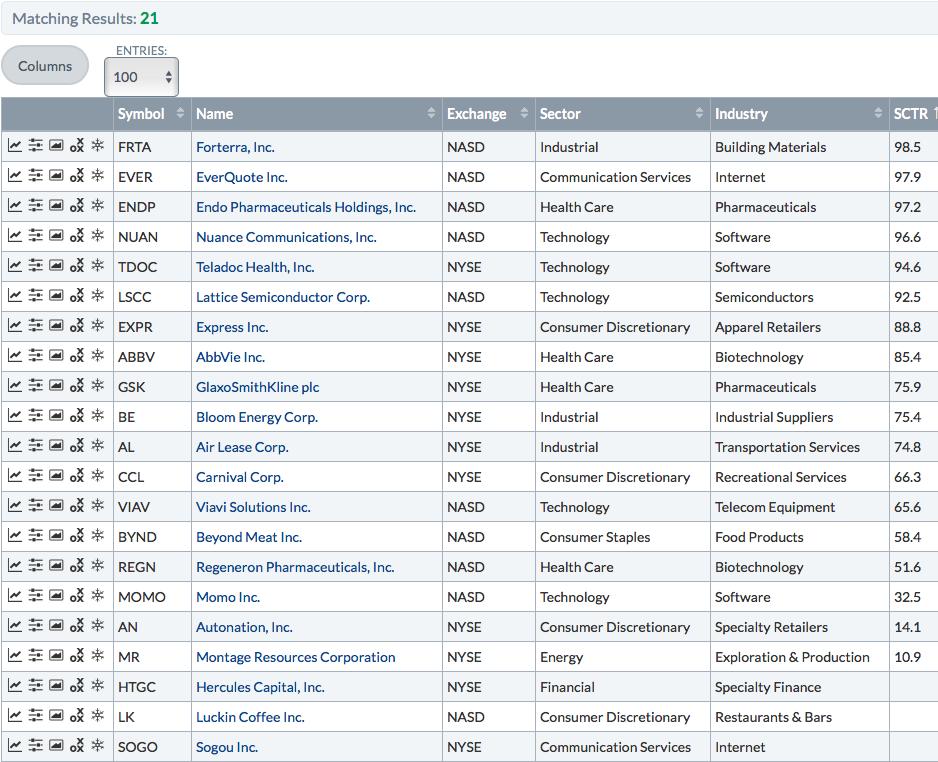Click the sliders icon in the EVER row
938x762 pixels.
click(36, 176)
